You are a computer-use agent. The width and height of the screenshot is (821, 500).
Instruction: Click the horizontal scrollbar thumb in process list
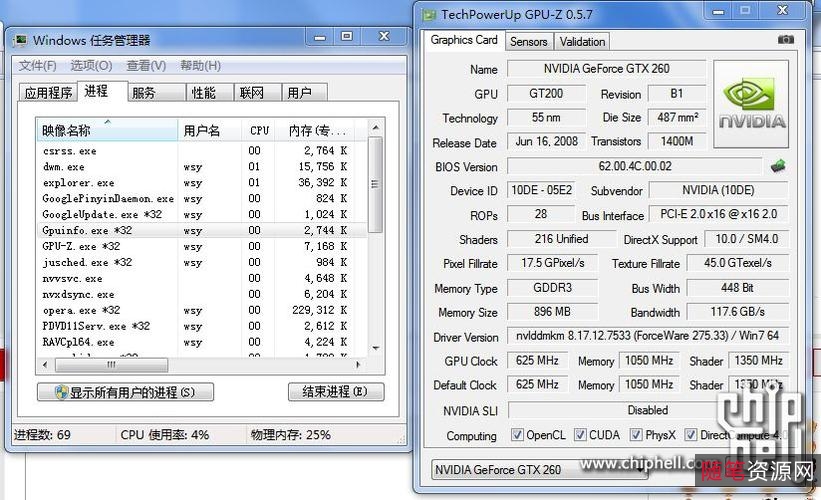[x=111, y=364]
